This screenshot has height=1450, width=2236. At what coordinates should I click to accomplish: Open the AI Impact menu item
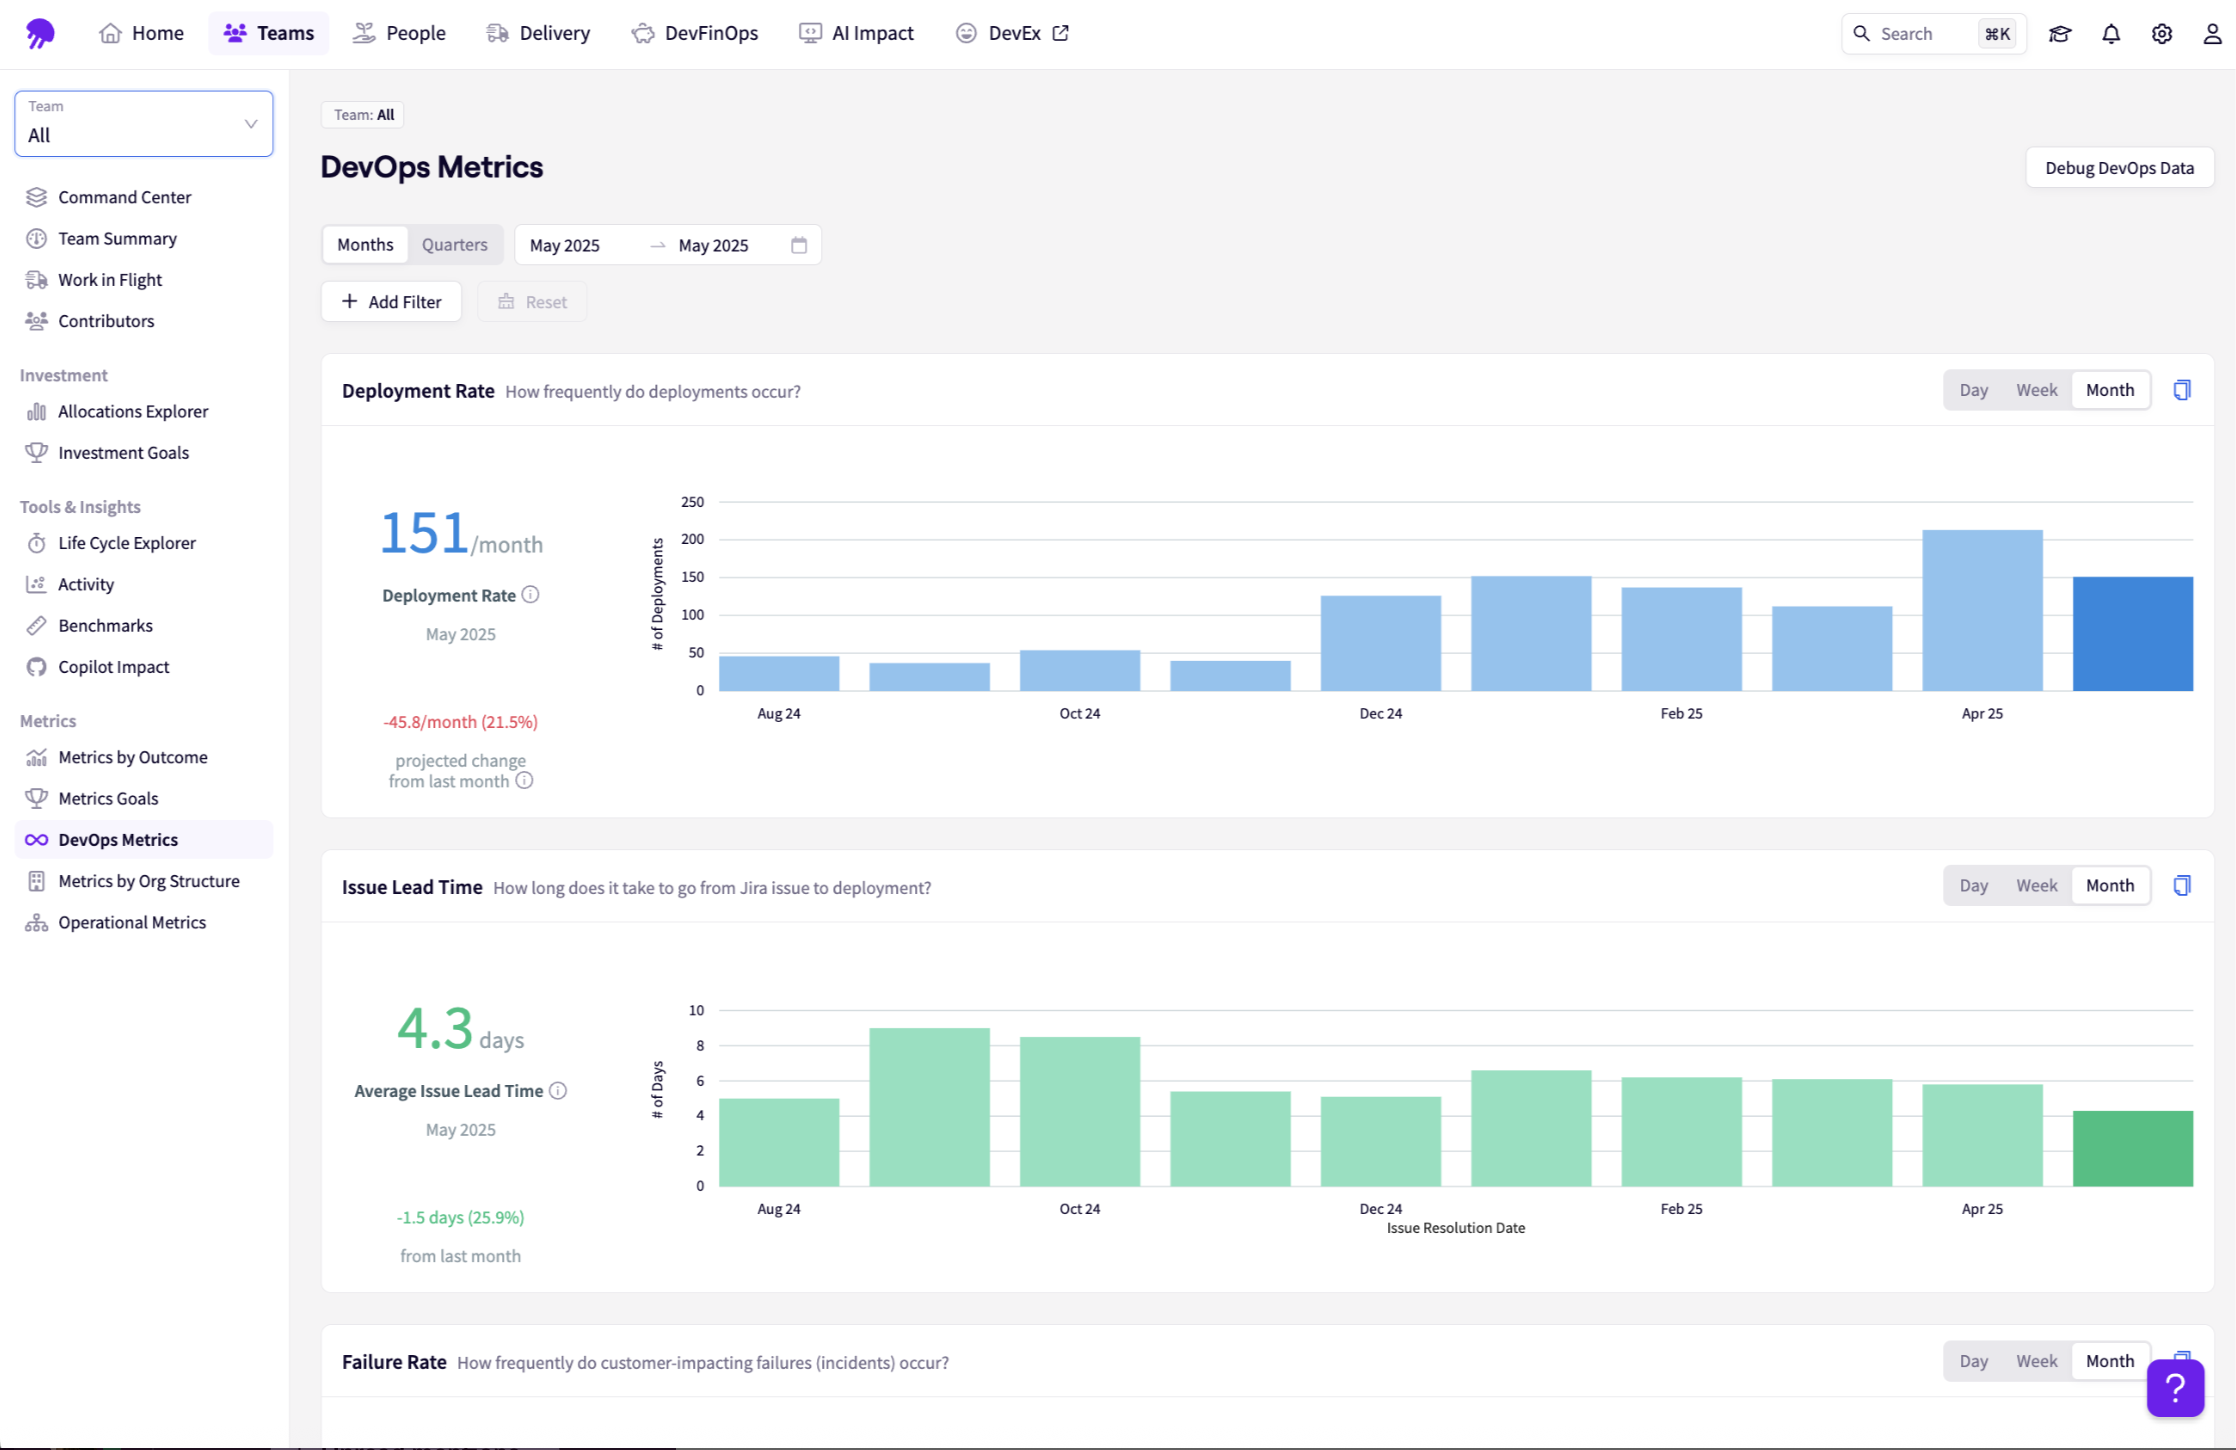[856, 33]
